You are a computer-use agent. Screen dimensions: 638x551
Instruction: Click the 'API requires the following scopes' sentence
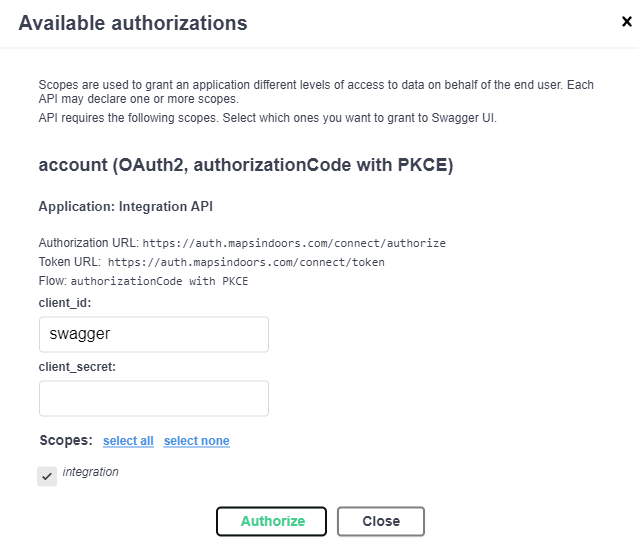(268, 118)
